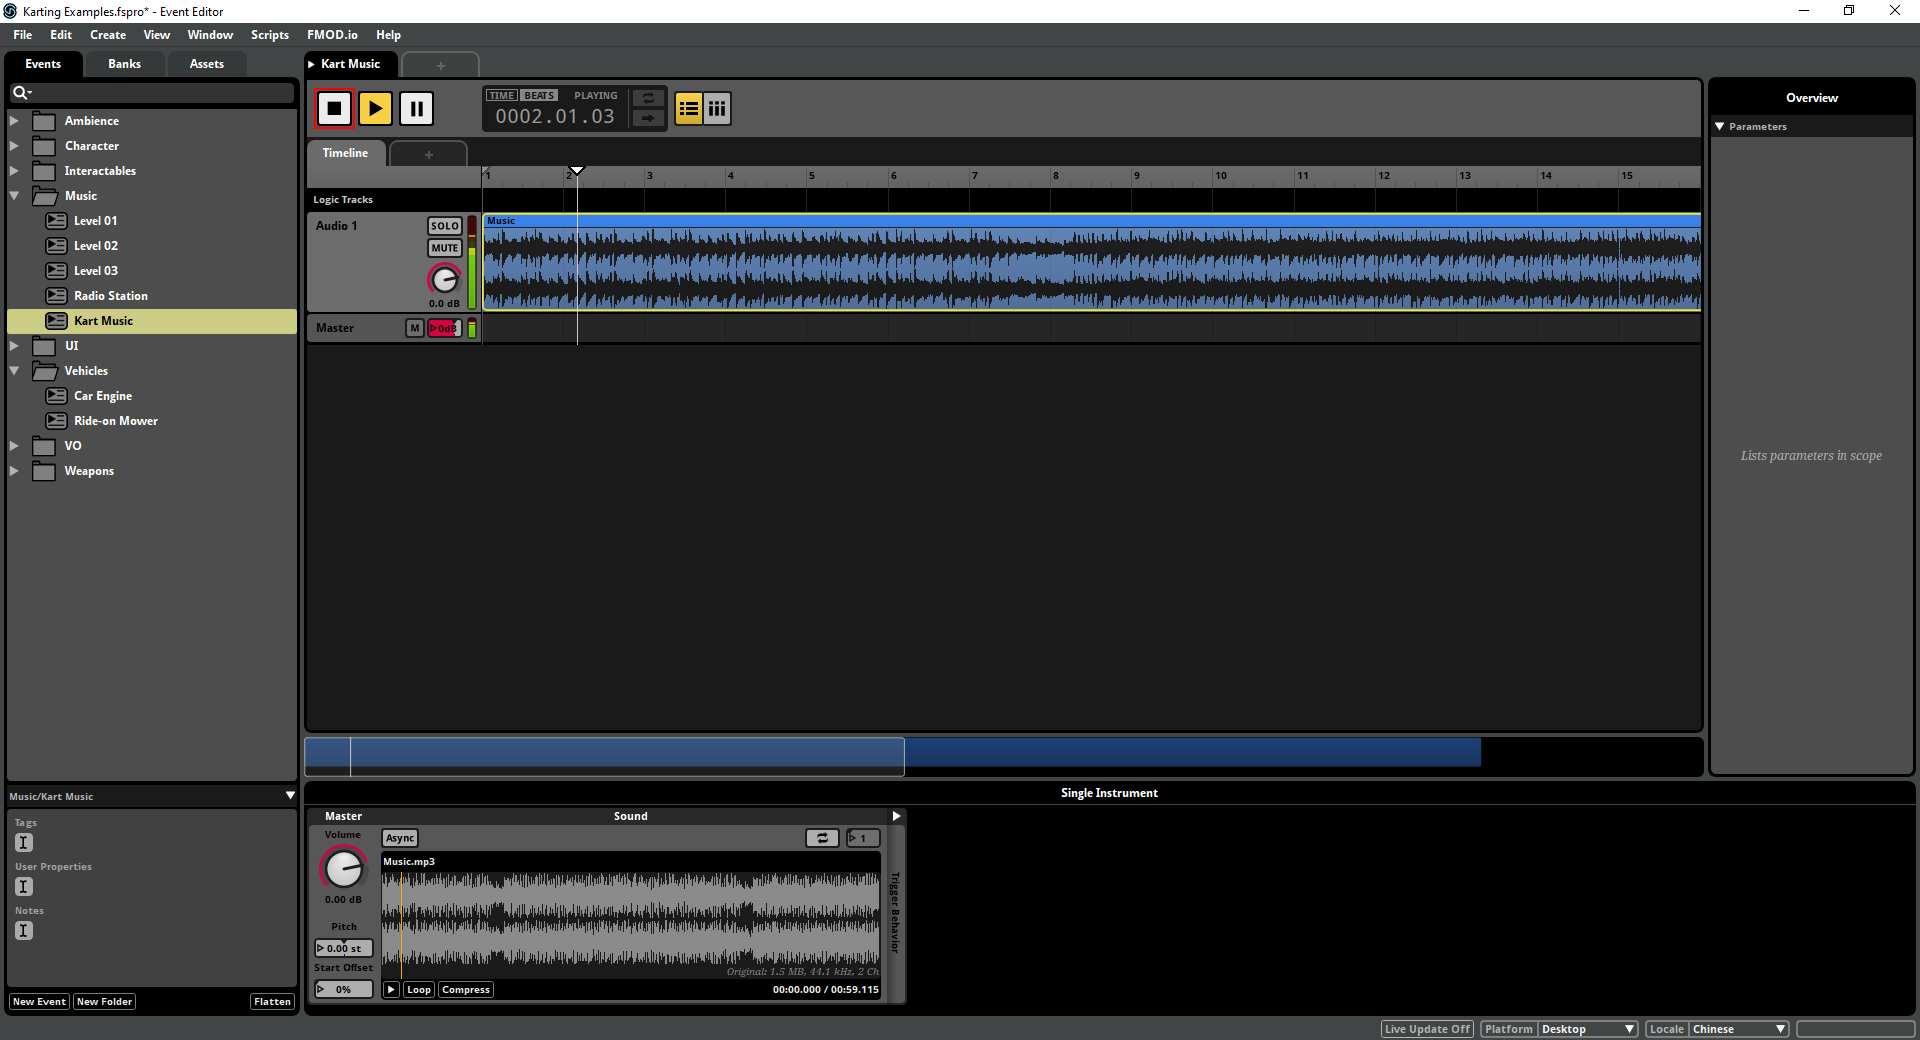
Task: Adjust the Master Volume knob in the instrument deck
Action: pos(343,868)
